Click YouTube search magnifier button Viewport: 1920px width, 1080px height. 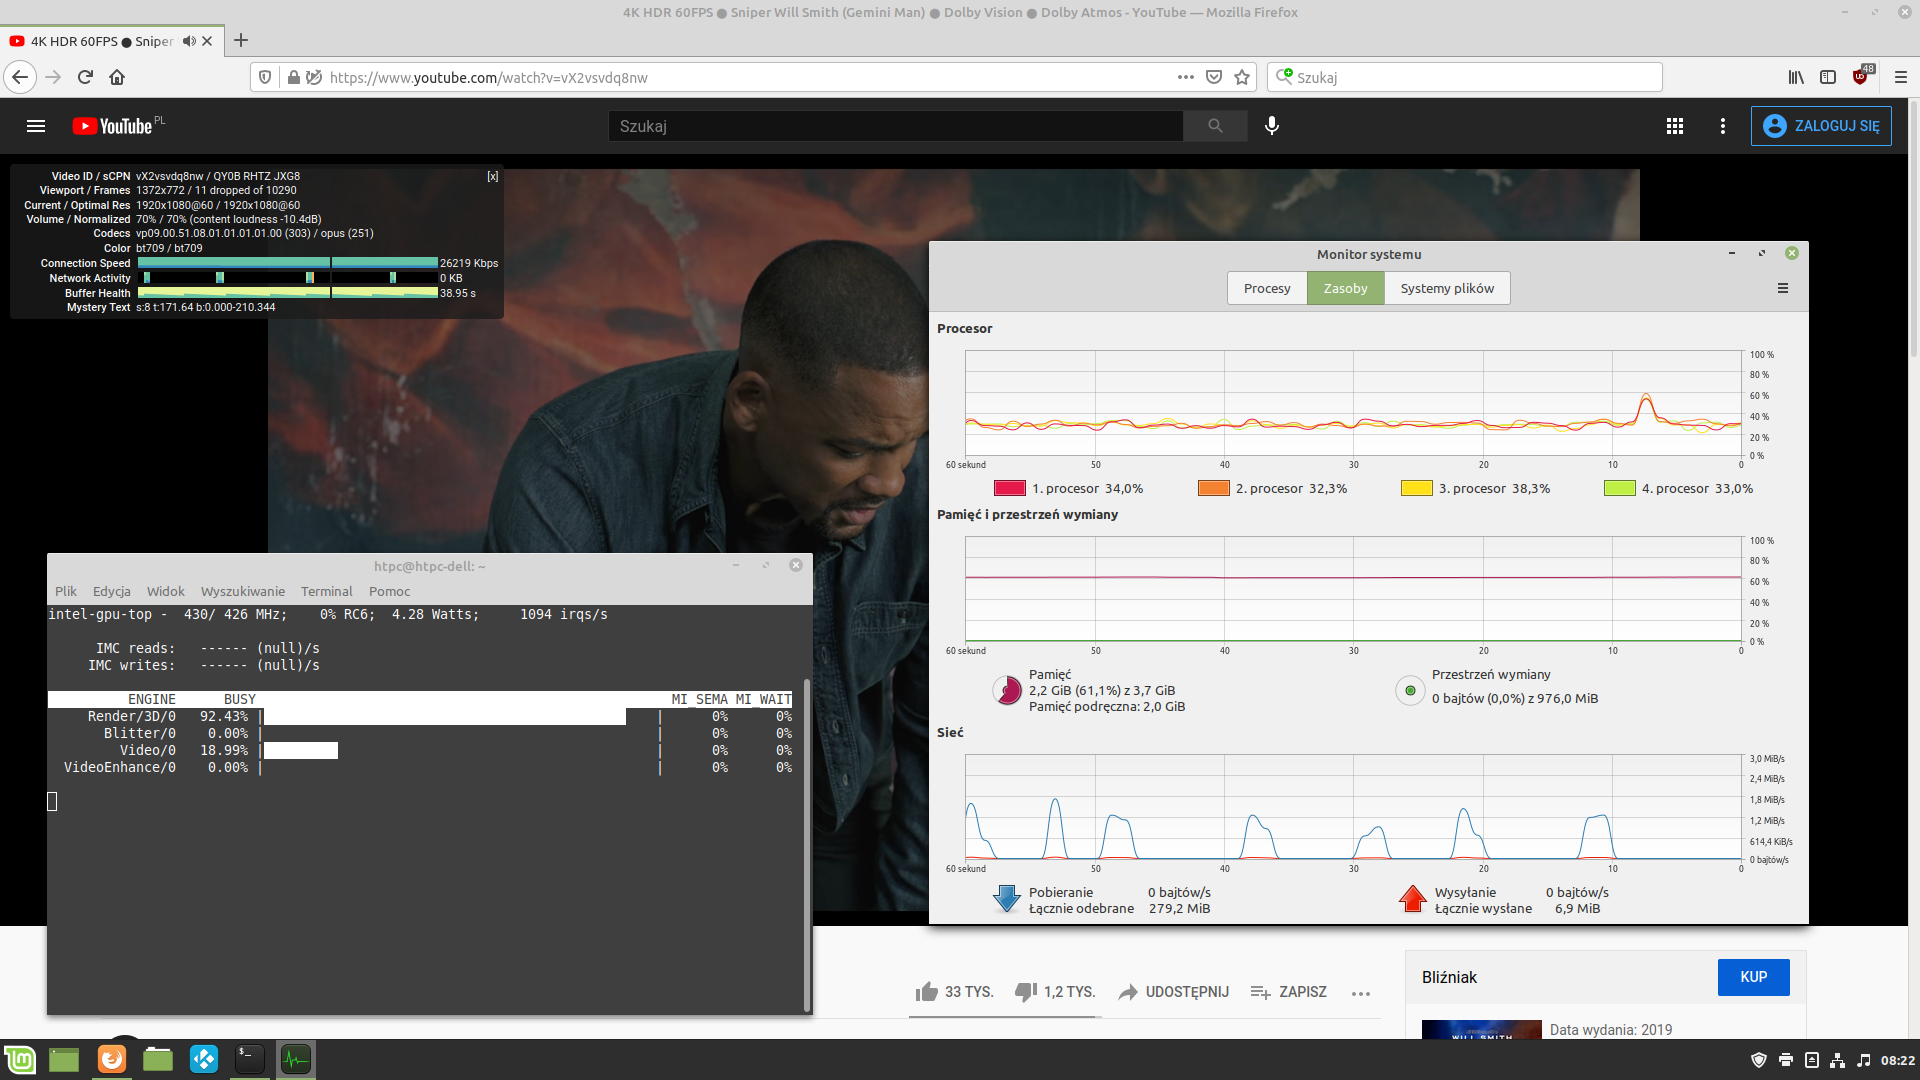pyautogui.click(x=1215, y=126)
